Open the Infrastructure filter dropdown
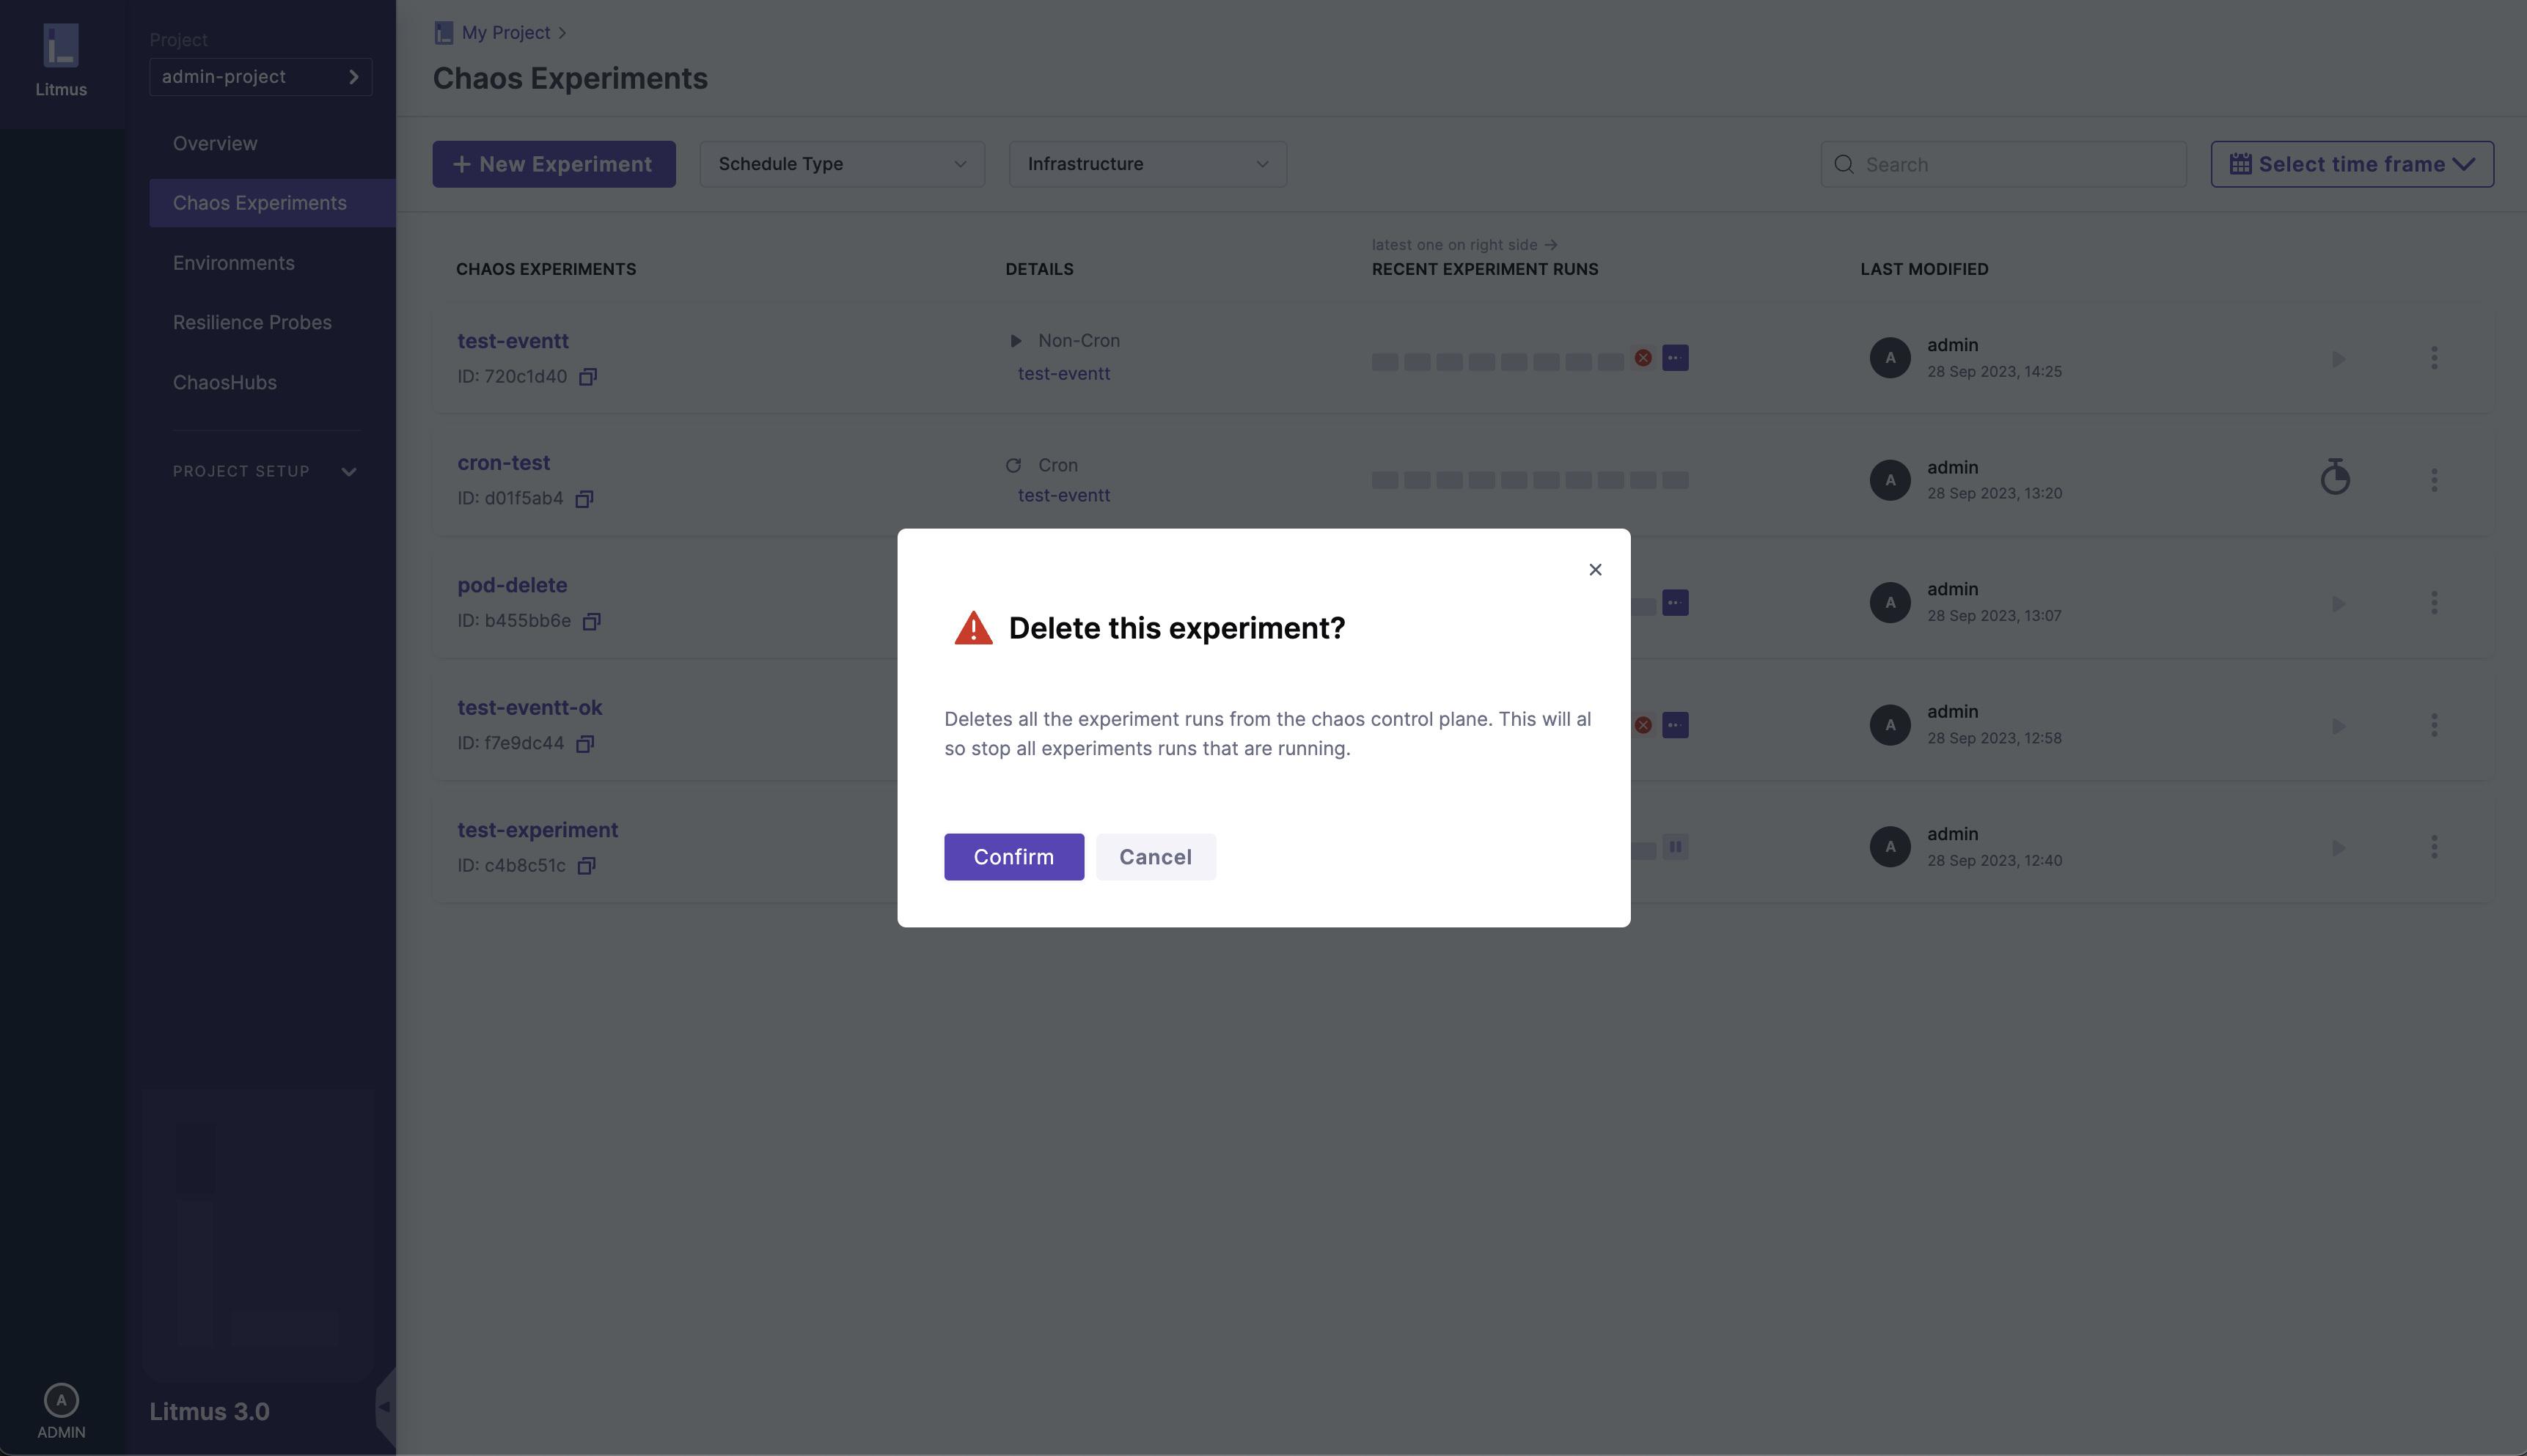Image resolution: width=2527 pixels, height=1456 pixels. point(1147,164)
